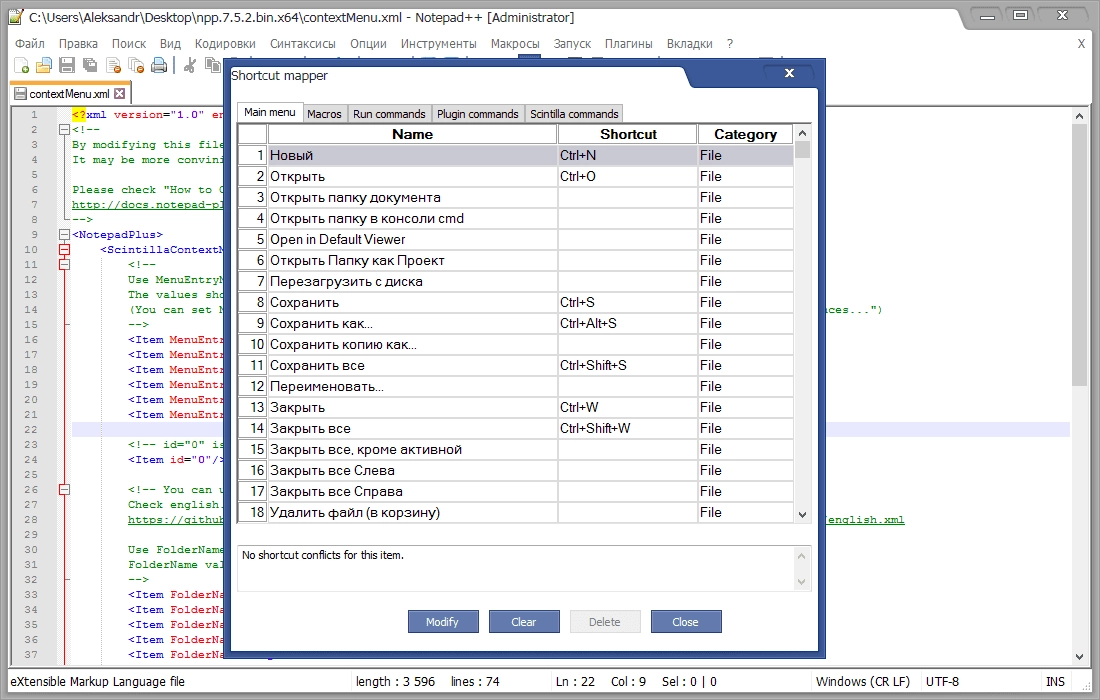Click the Open file folder icon
The image size is (1100, 700).
(43, 66)
